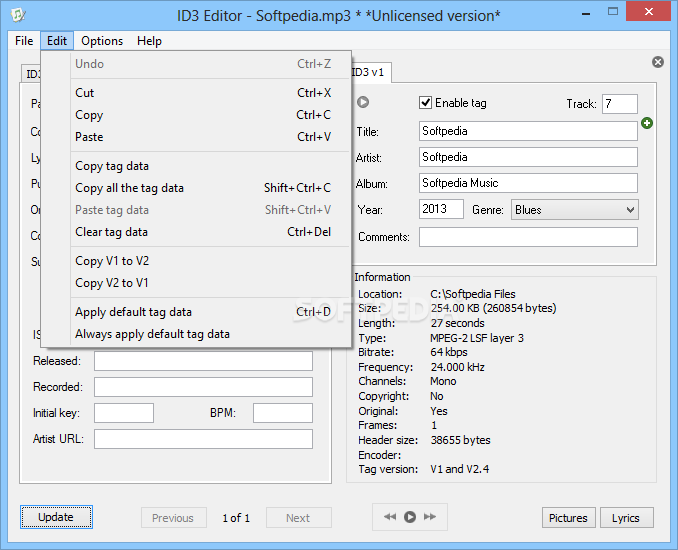The height and width of the screenshot is (550, 678).
Task: Maximize the ID3 Editor window
Action: 613,12
